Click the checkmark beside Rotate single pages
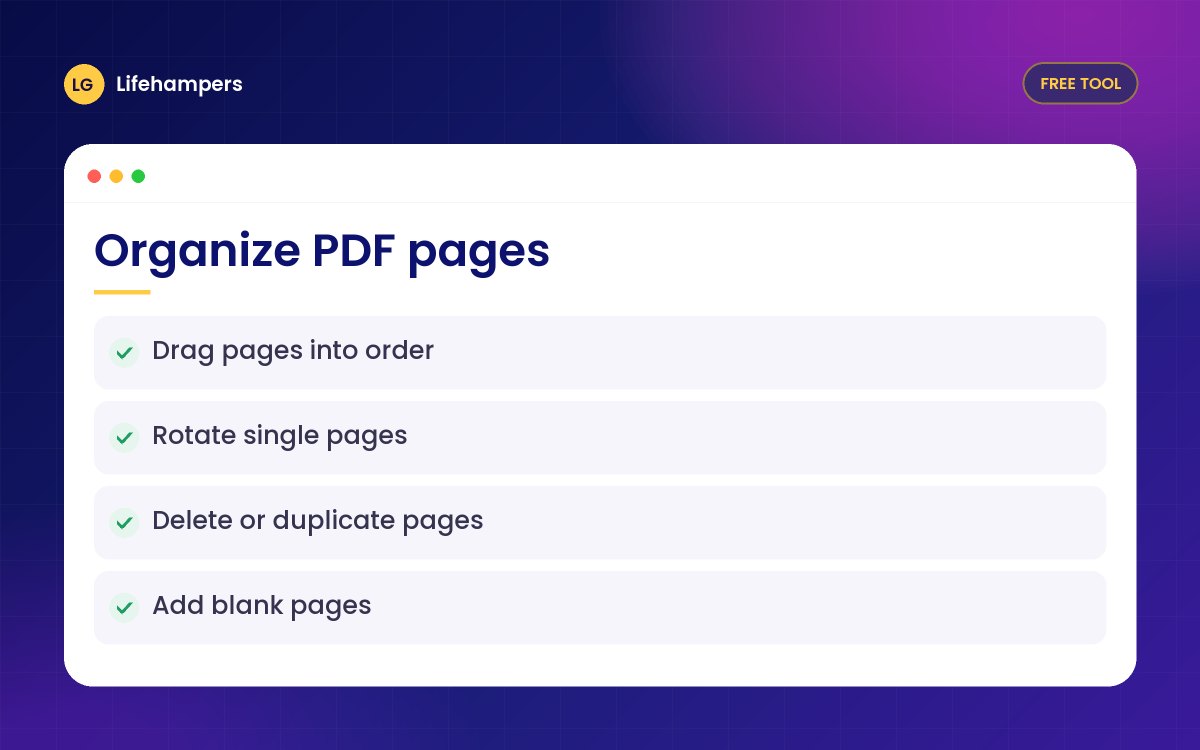The height and width of the screenshot is (750, 1200). (x=124, y=437)
